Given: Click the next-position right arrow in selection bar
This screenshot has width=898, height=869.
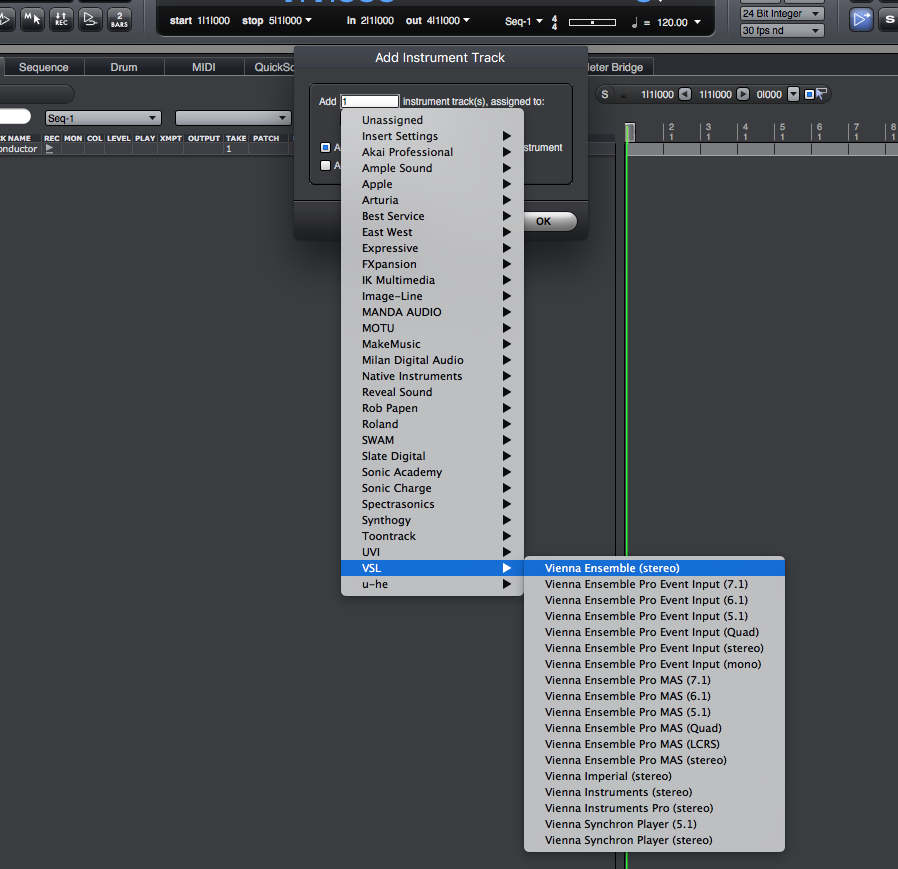Looking at the screenshot, I should click(743, 95).
